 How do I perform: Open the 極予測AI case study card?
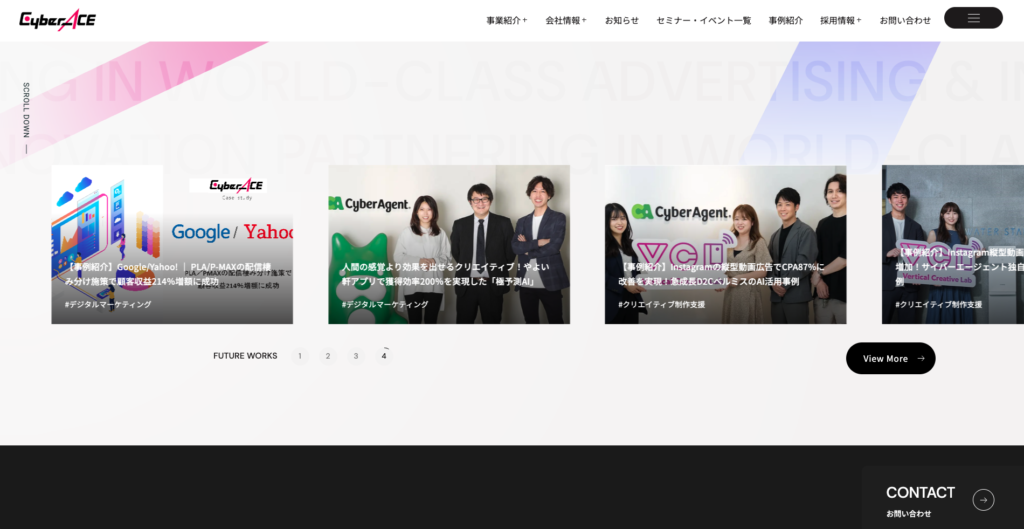(x=449, y=244)
